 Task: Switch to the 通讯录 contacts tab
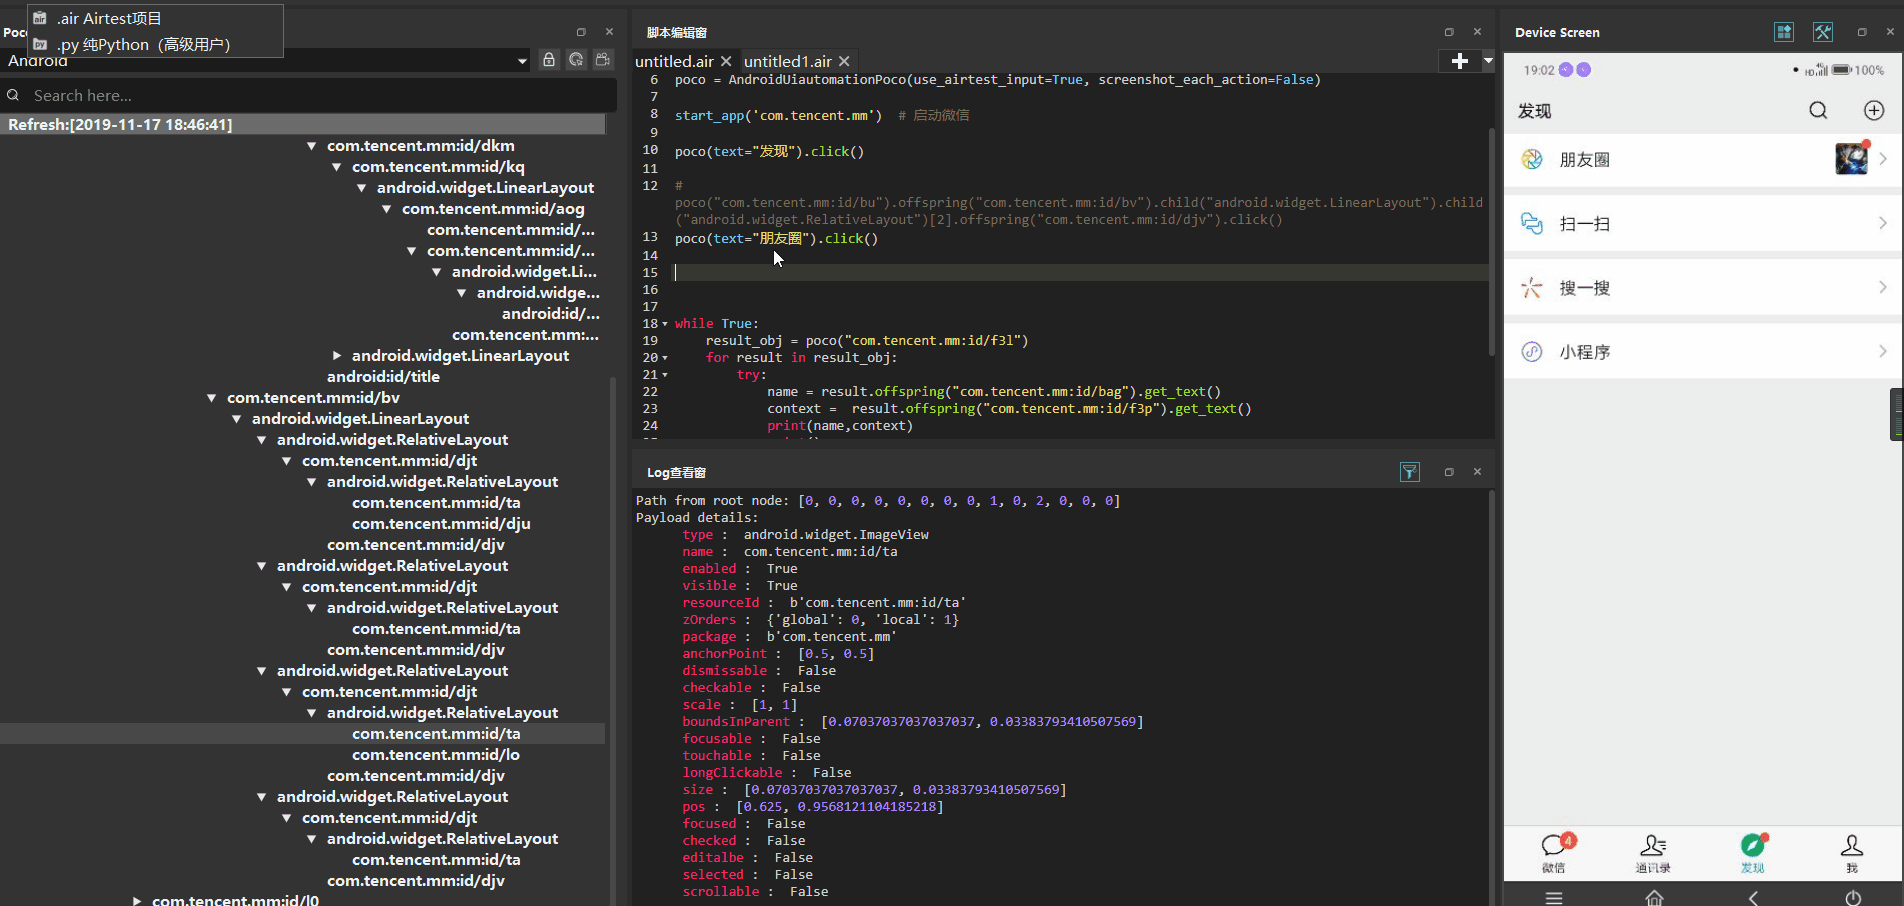[x=1653, y=853]
